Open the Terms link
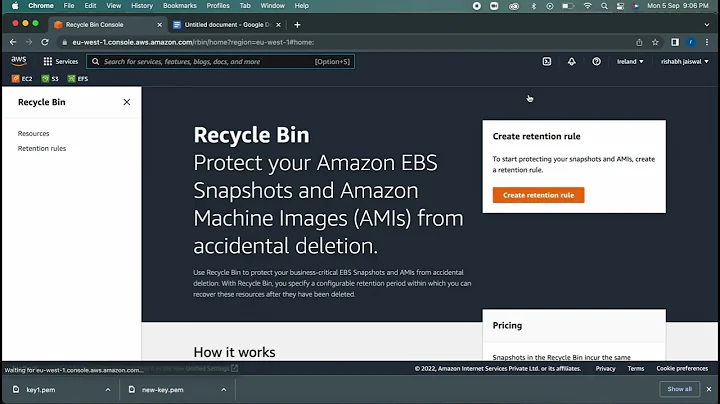 coord(636,368)
